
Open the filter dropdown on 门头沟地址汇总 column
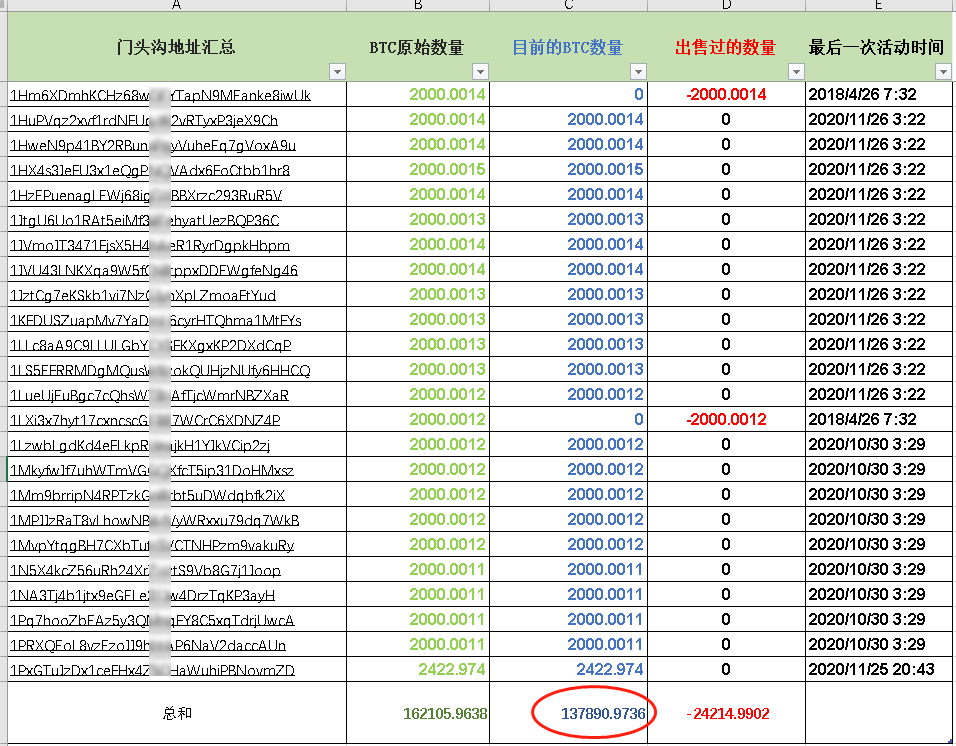(337, 71)
